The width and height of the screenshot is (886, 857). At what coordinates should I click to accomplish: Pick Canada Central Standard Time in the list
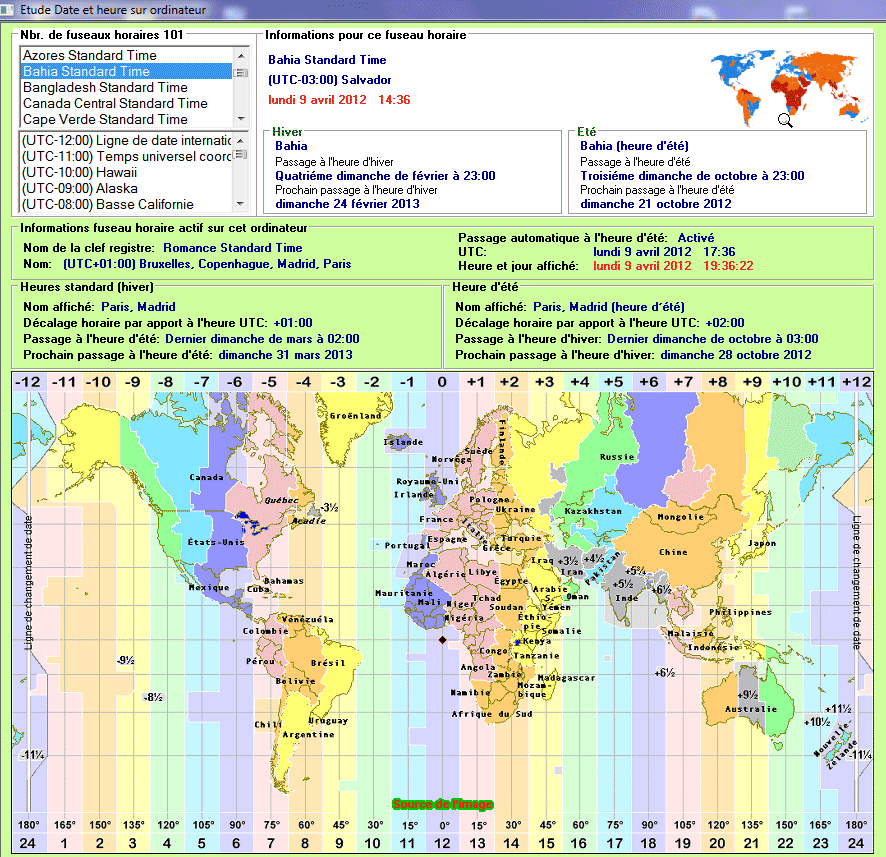(127, 103)
